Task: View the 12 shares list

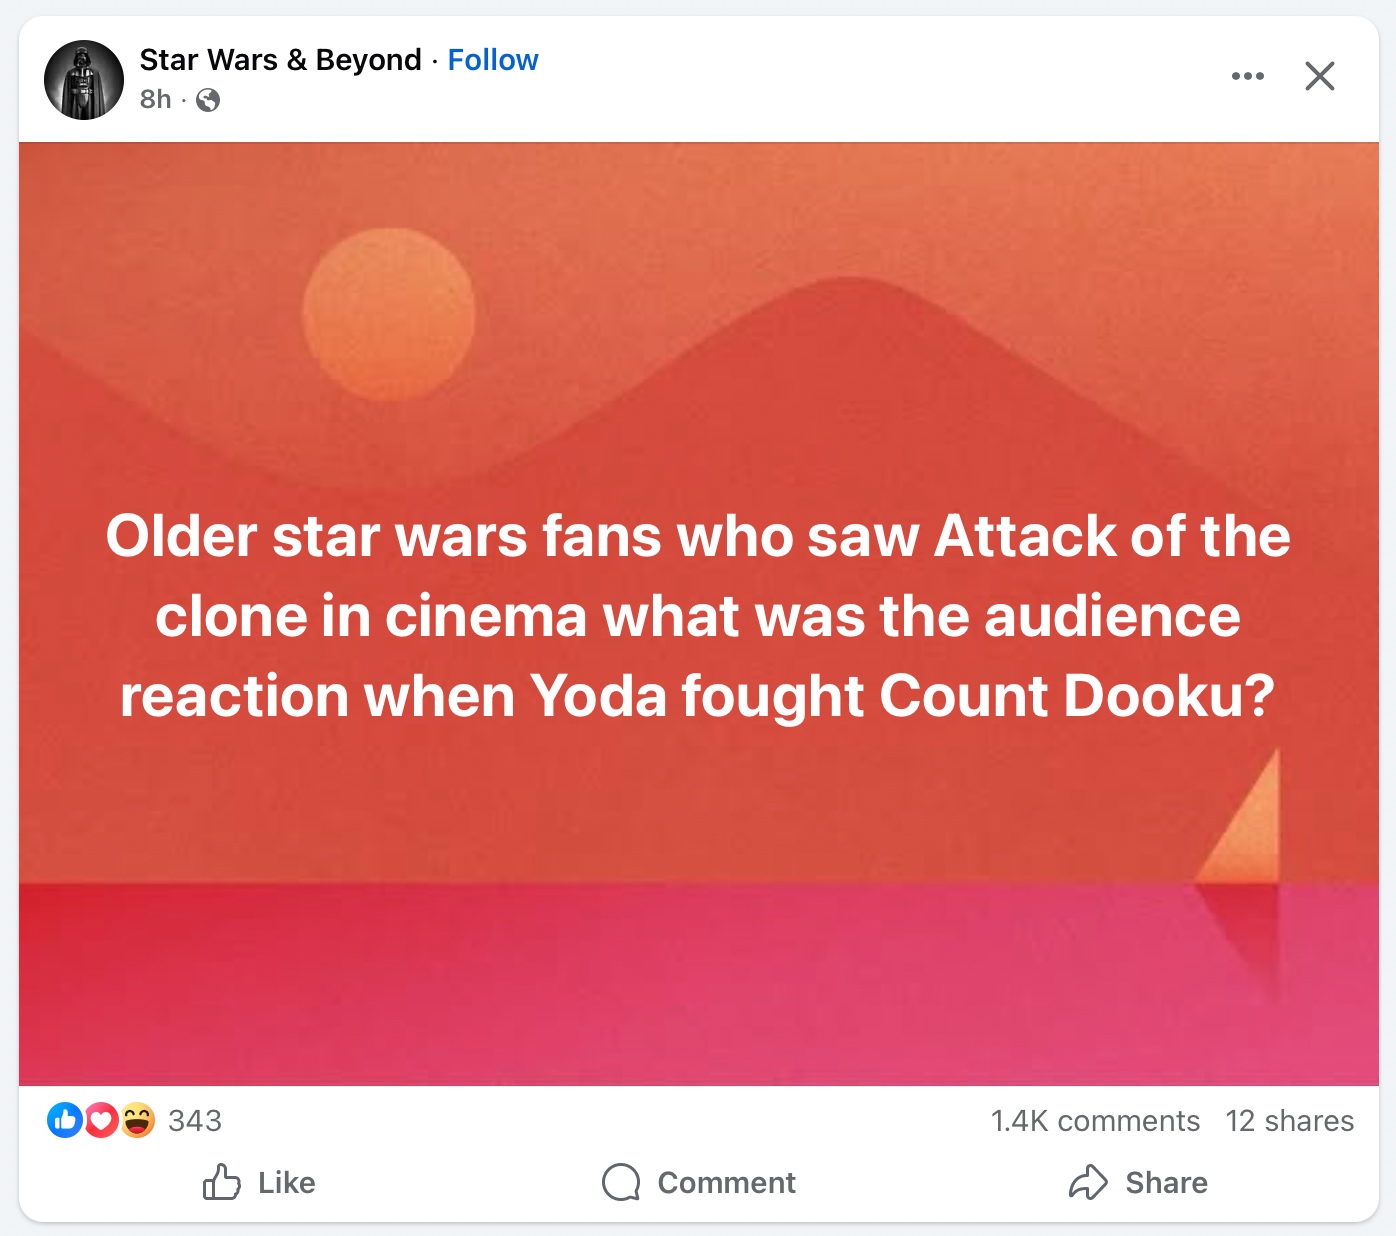Action: (x=1289, y=1121)
